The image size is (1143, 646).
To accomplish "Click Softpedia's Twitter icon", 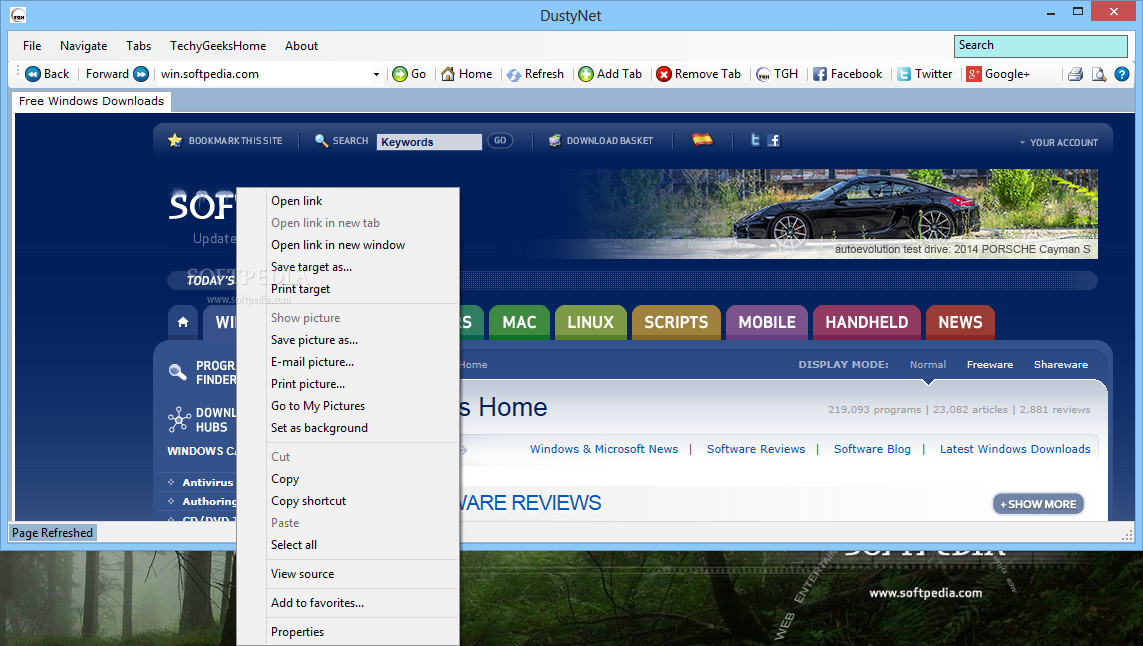I will 755,140.
